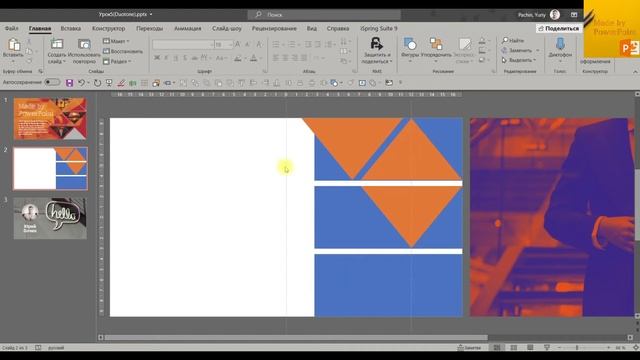
Task: Open Защитить и поделиться lock icon
Action: (376, 43)
